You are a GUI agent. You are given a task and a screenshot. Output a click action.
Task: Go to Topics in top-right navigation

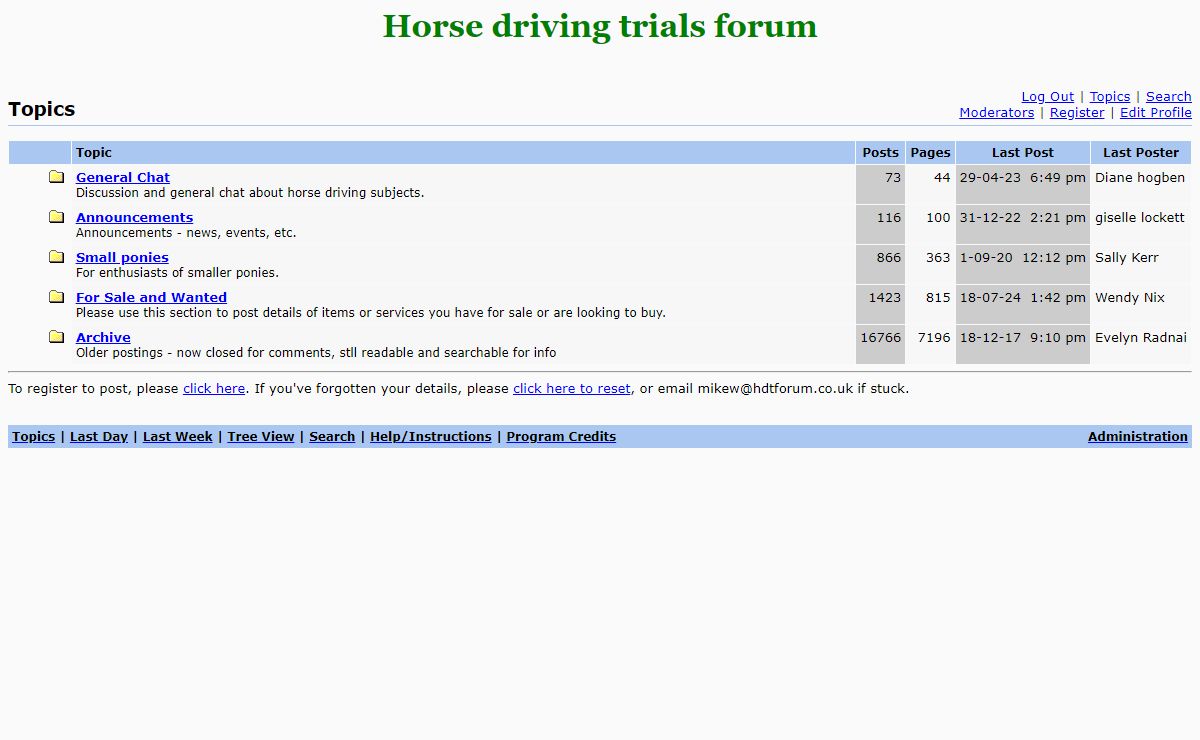click(1110, 97)
